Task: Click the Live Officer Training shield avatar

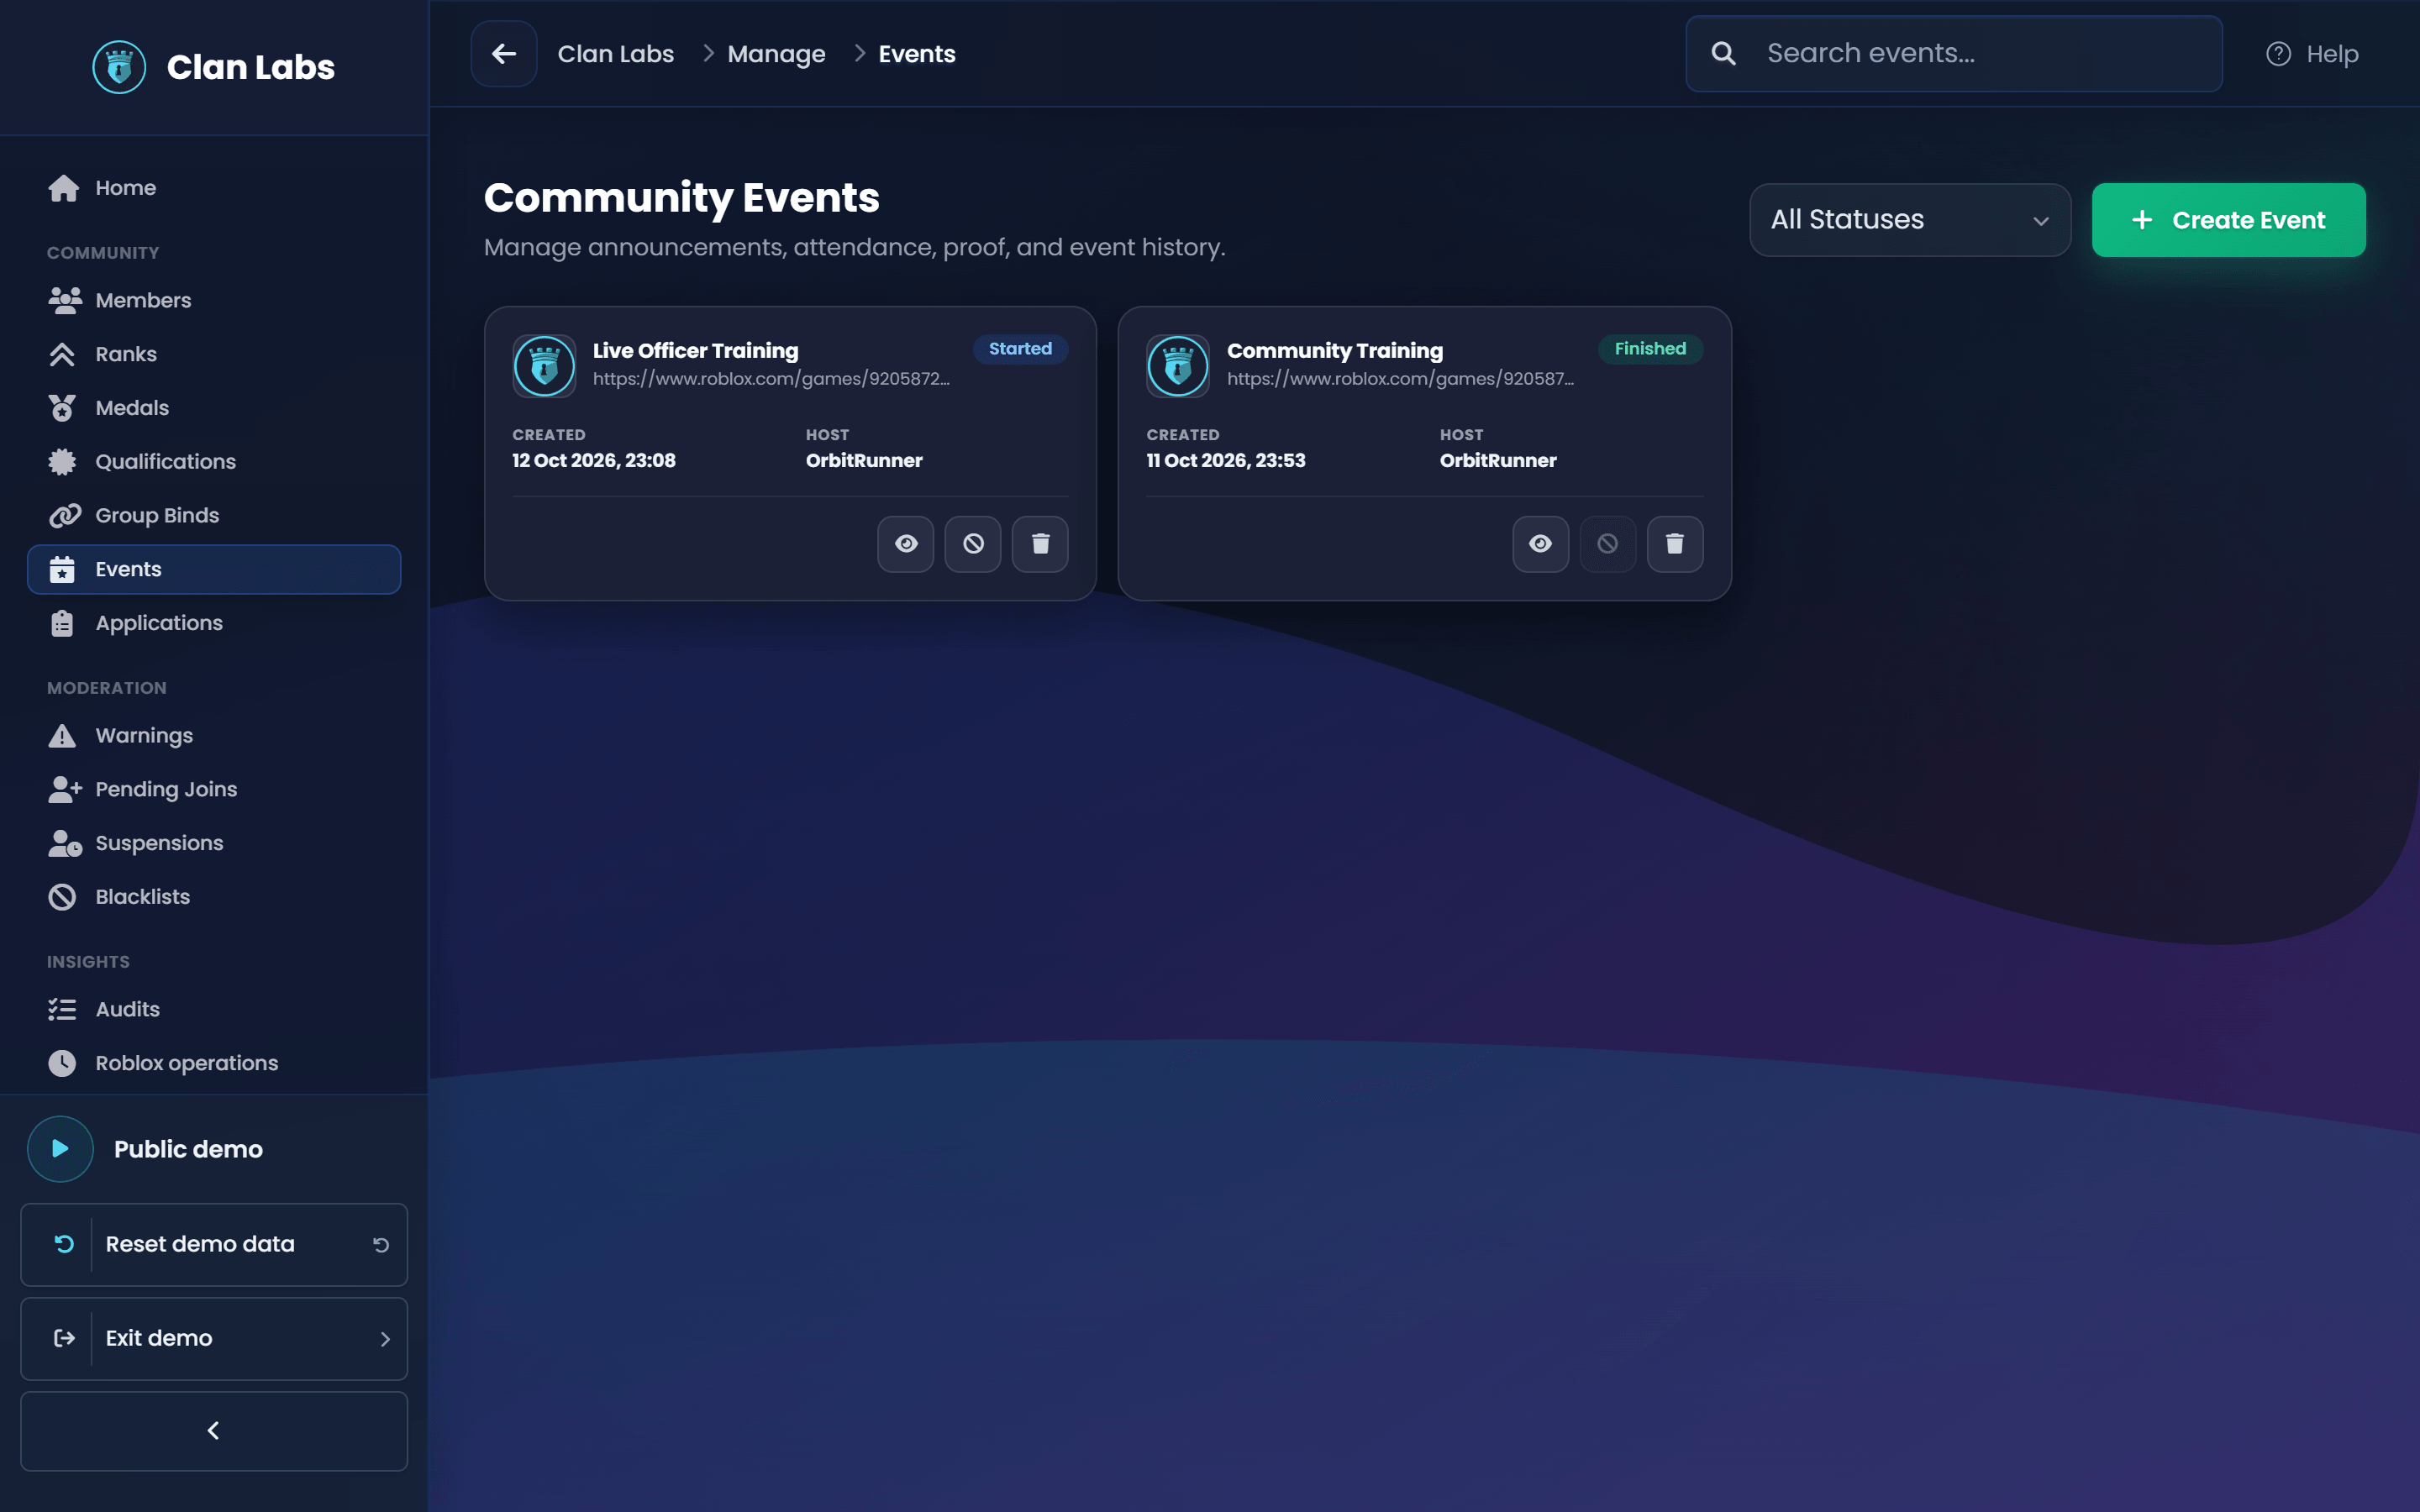Action: click(544, 366)
